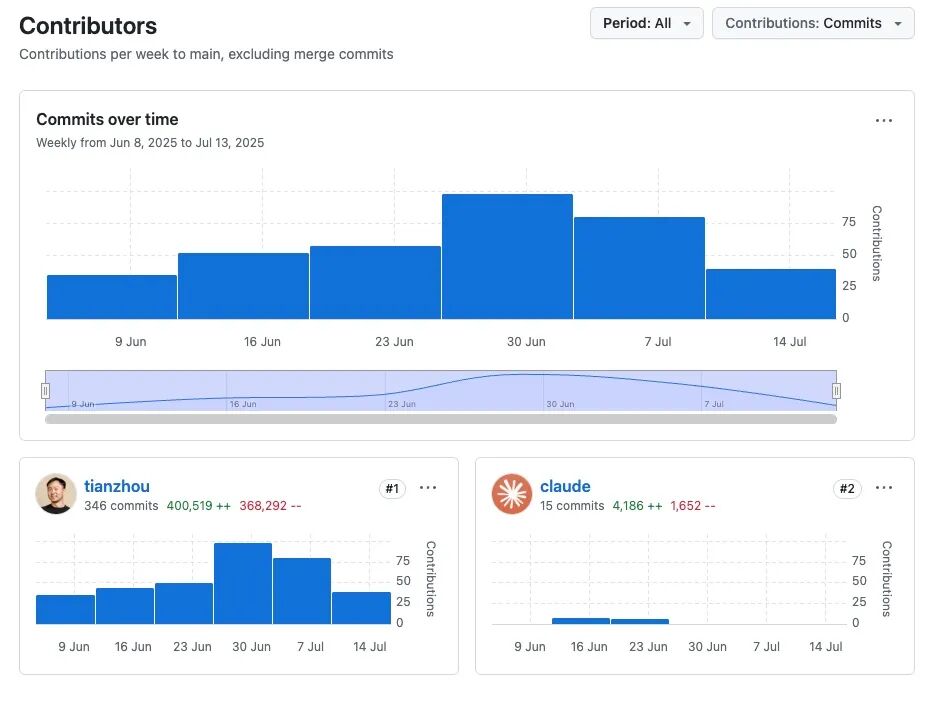
Task: Open the claude profile link
Action: [x=565, y=486]
